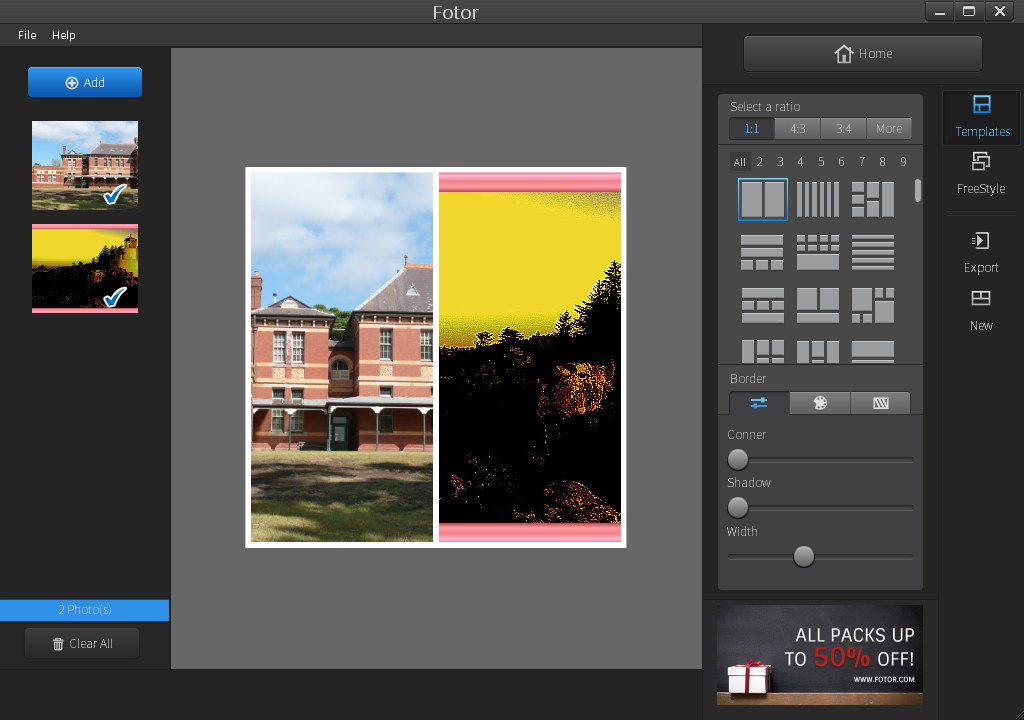
Task: Click the template list scrollbar
Action: pos(918,190)
